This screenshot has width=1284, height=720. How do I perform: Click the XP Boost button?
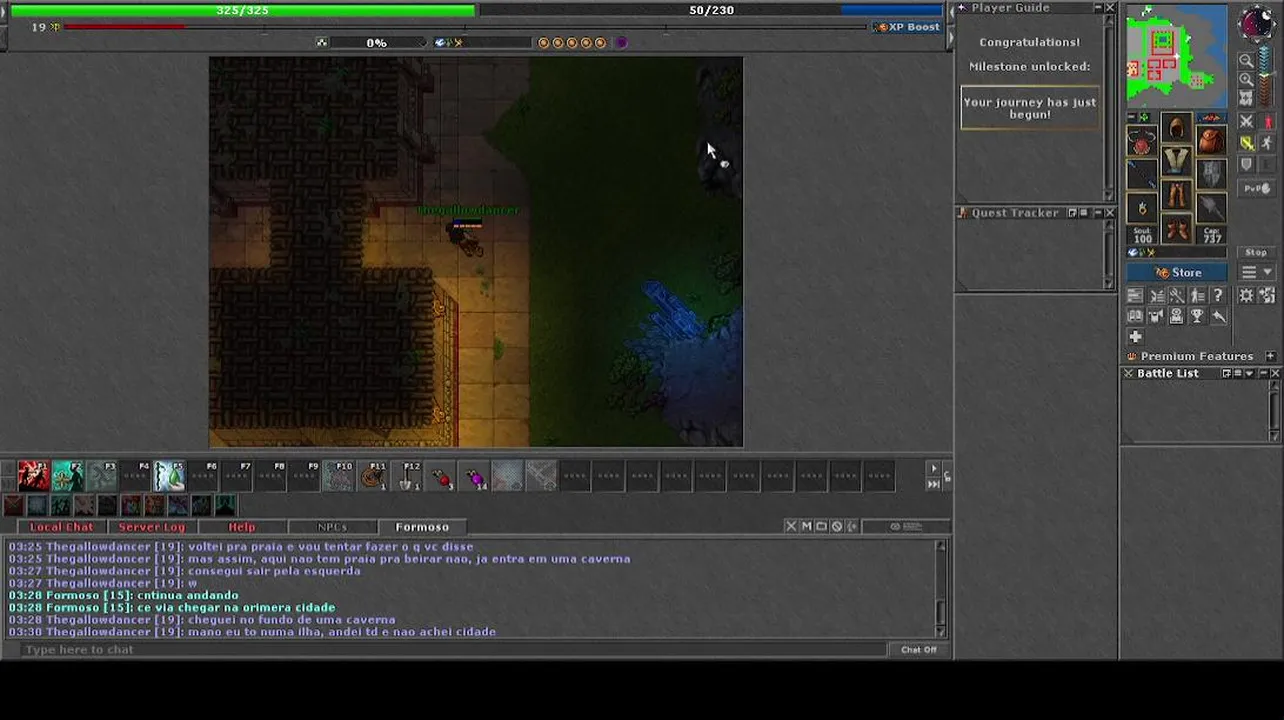tap(907, 27)
